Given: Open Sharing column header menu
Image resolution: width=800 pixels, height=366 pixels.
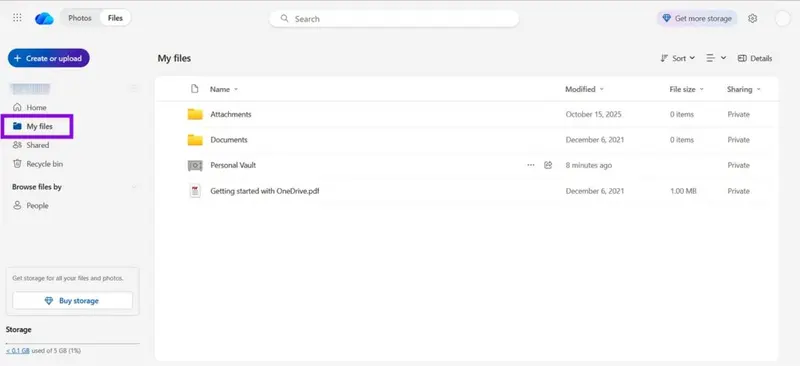Looking at the screenshot, I should (743, 89).
